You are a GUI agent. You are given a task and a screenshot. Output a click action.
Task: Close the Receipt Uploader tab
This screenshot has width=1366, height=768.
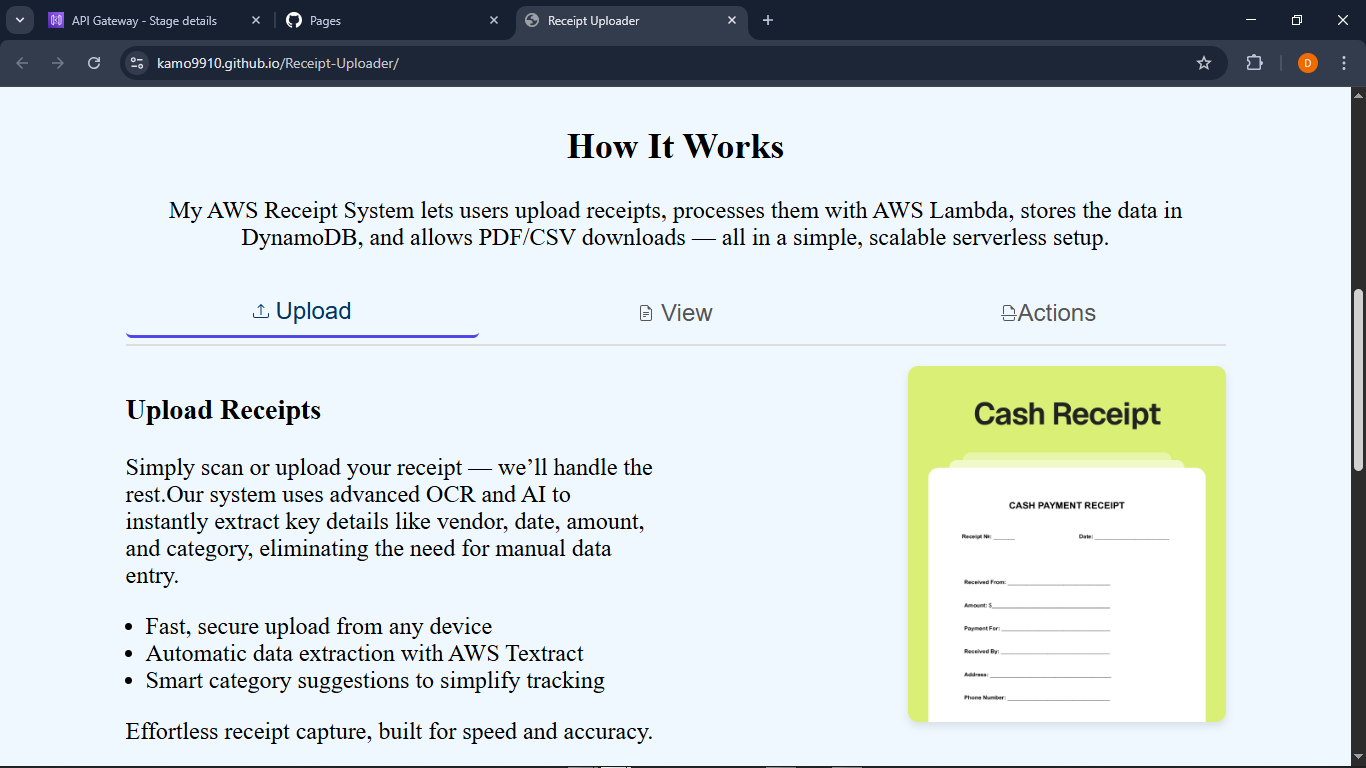point(732,20)
